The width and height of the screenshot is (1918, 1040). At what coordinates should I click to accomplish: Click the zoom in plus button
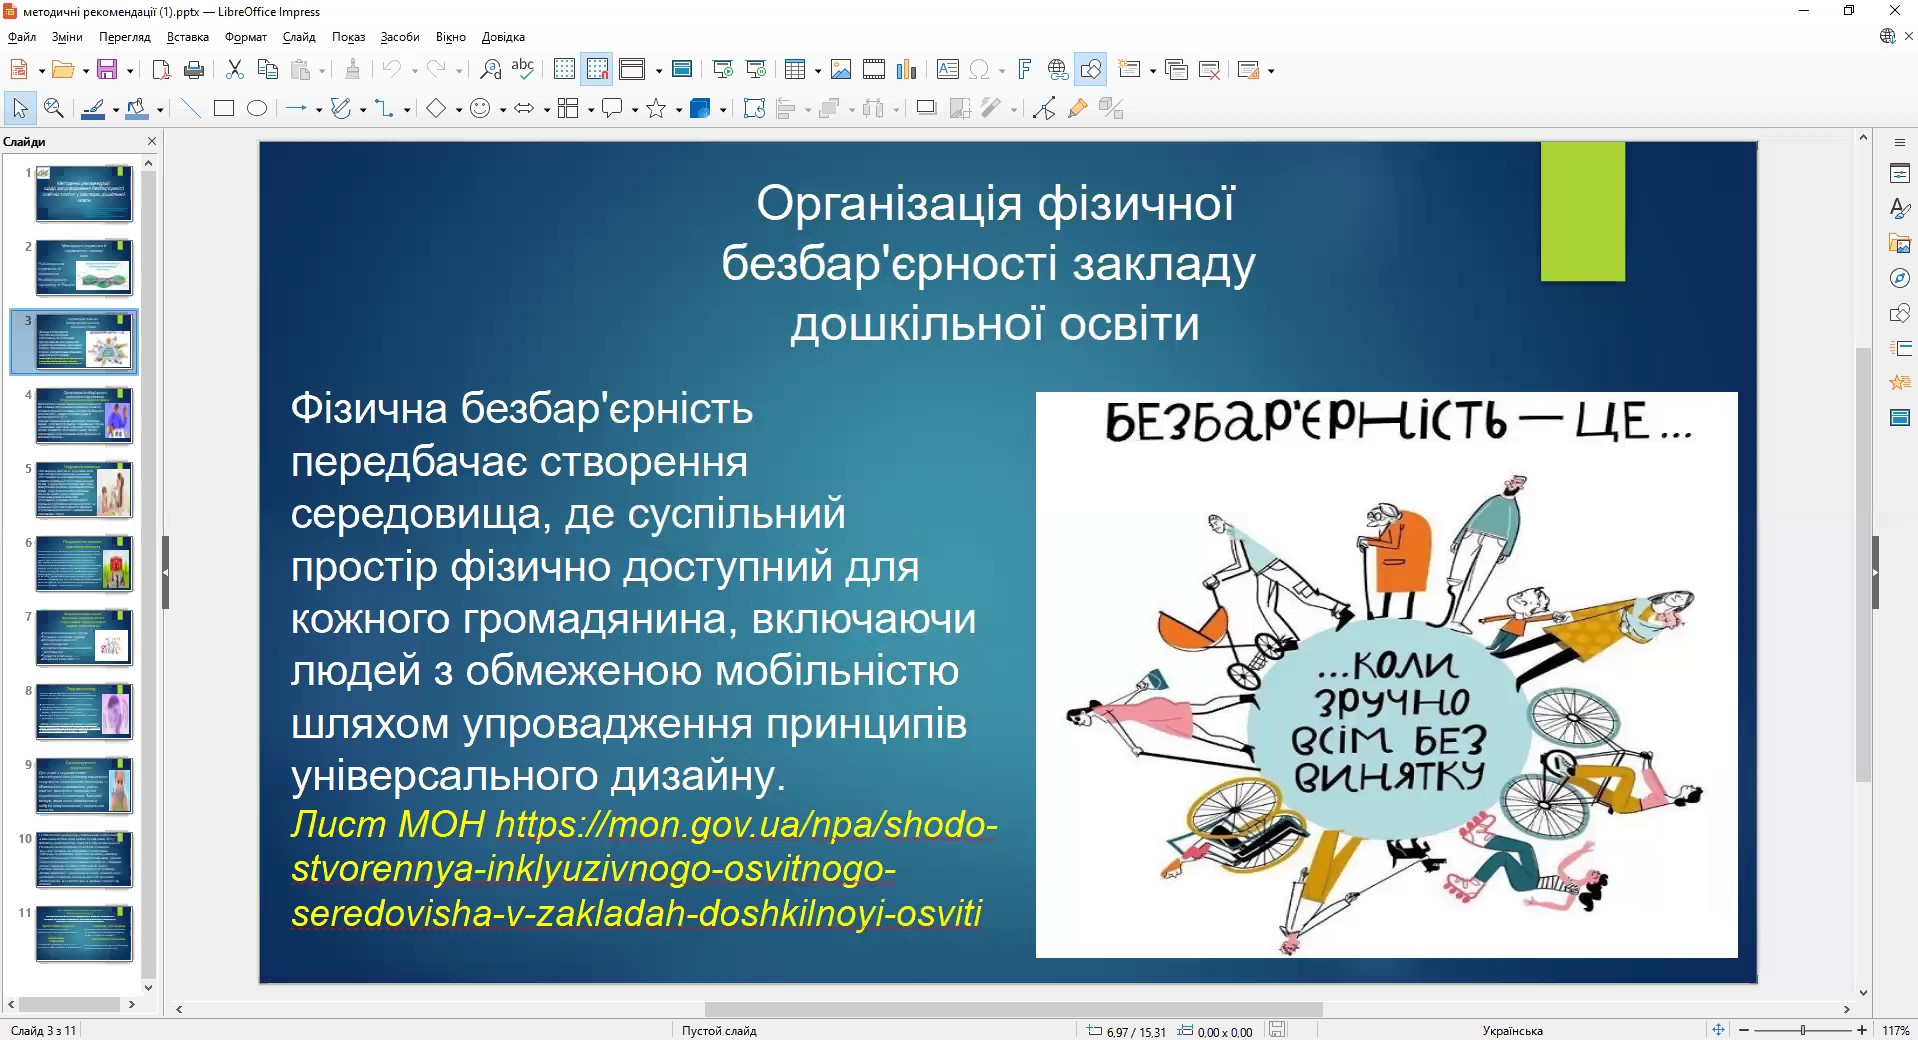tap(1862, 1030)
